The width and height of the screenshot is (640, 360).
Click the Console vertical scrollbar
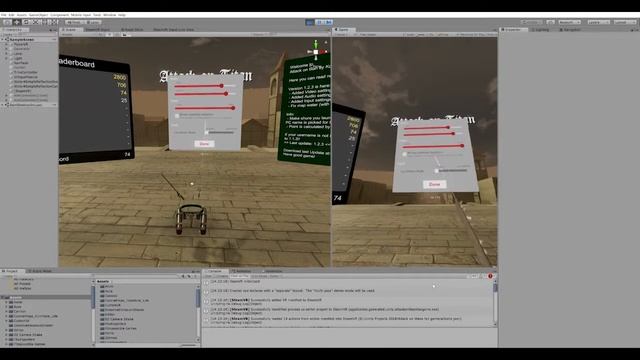(495, 302)
